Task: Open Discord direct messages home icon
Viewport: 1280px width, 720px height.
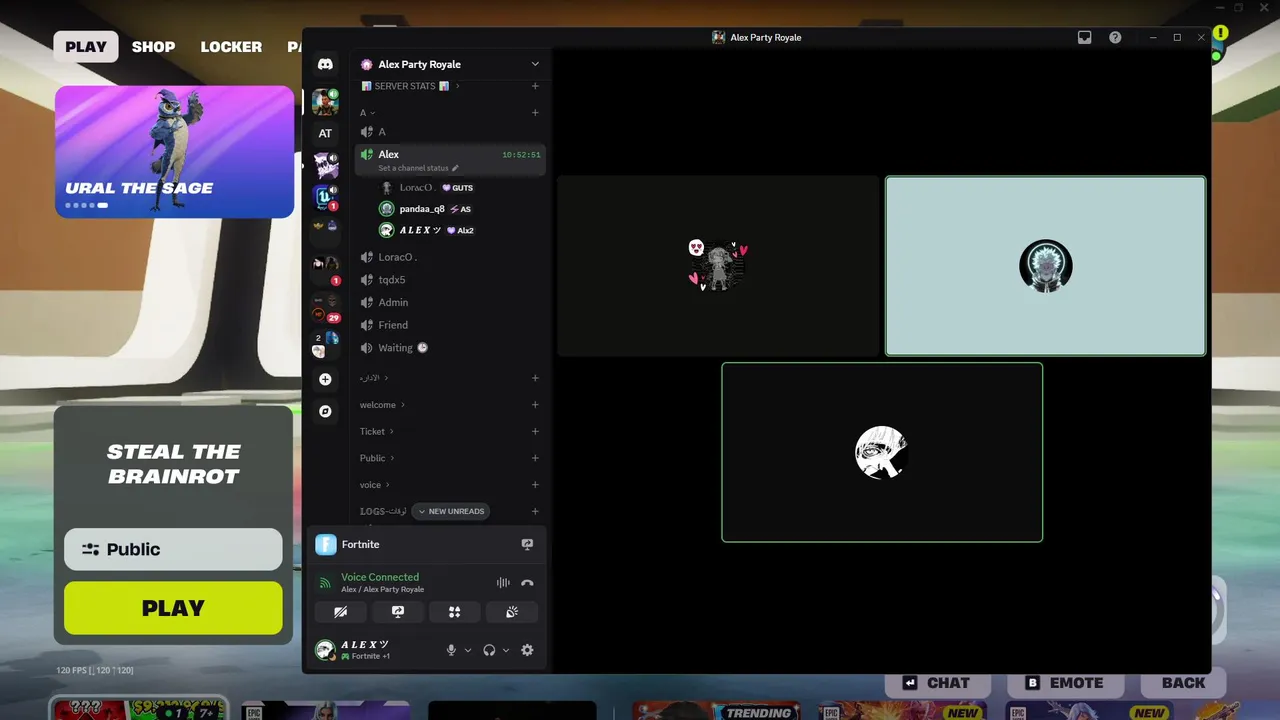Action: pyautogui.click(x=325, y=64)
